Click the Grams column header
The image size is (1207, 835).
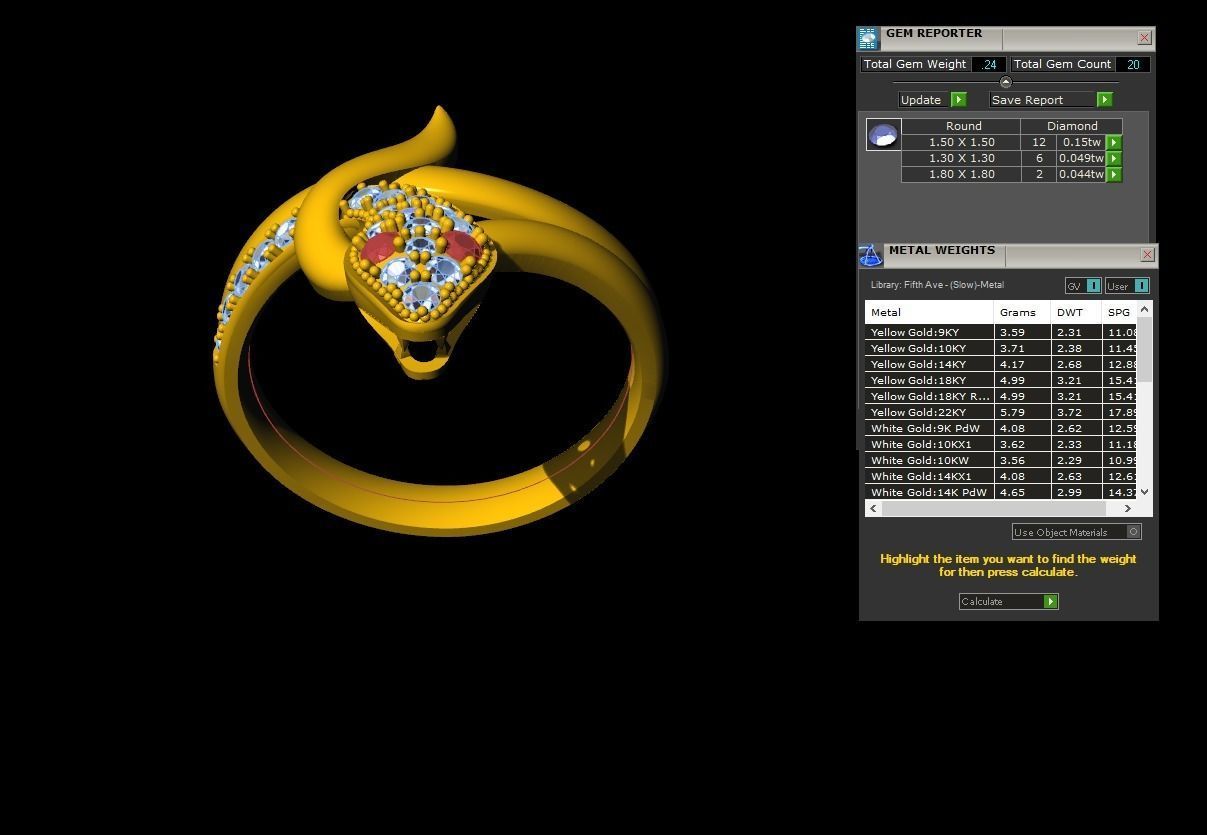coord(1022,312)
